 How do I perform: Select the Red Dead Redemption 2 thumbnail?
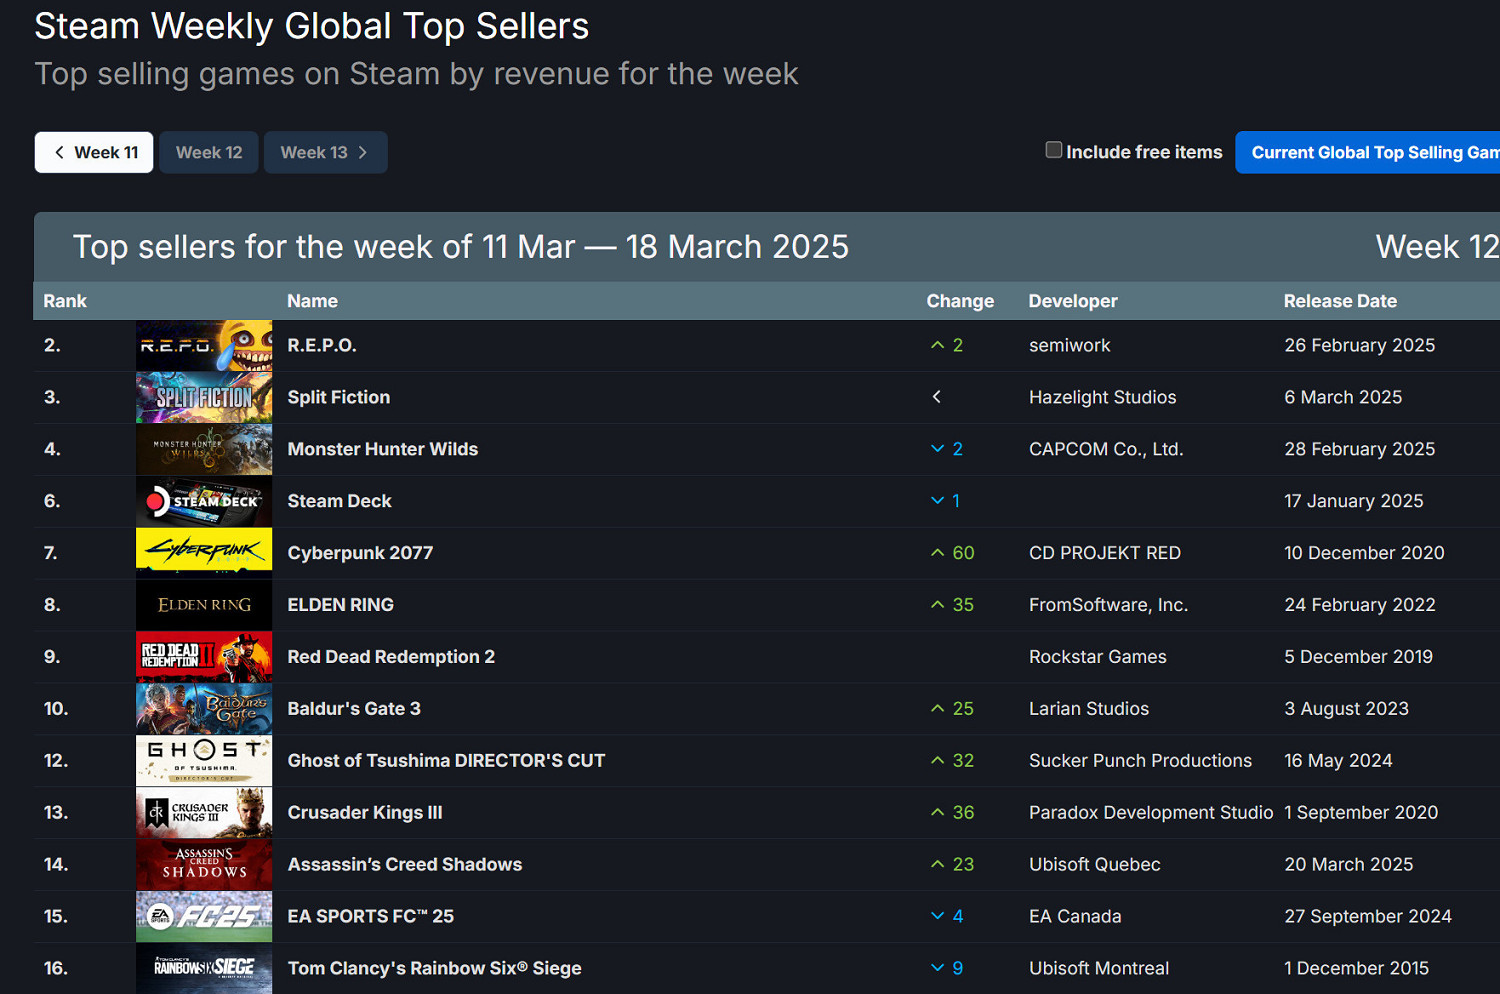pos(203,657)
